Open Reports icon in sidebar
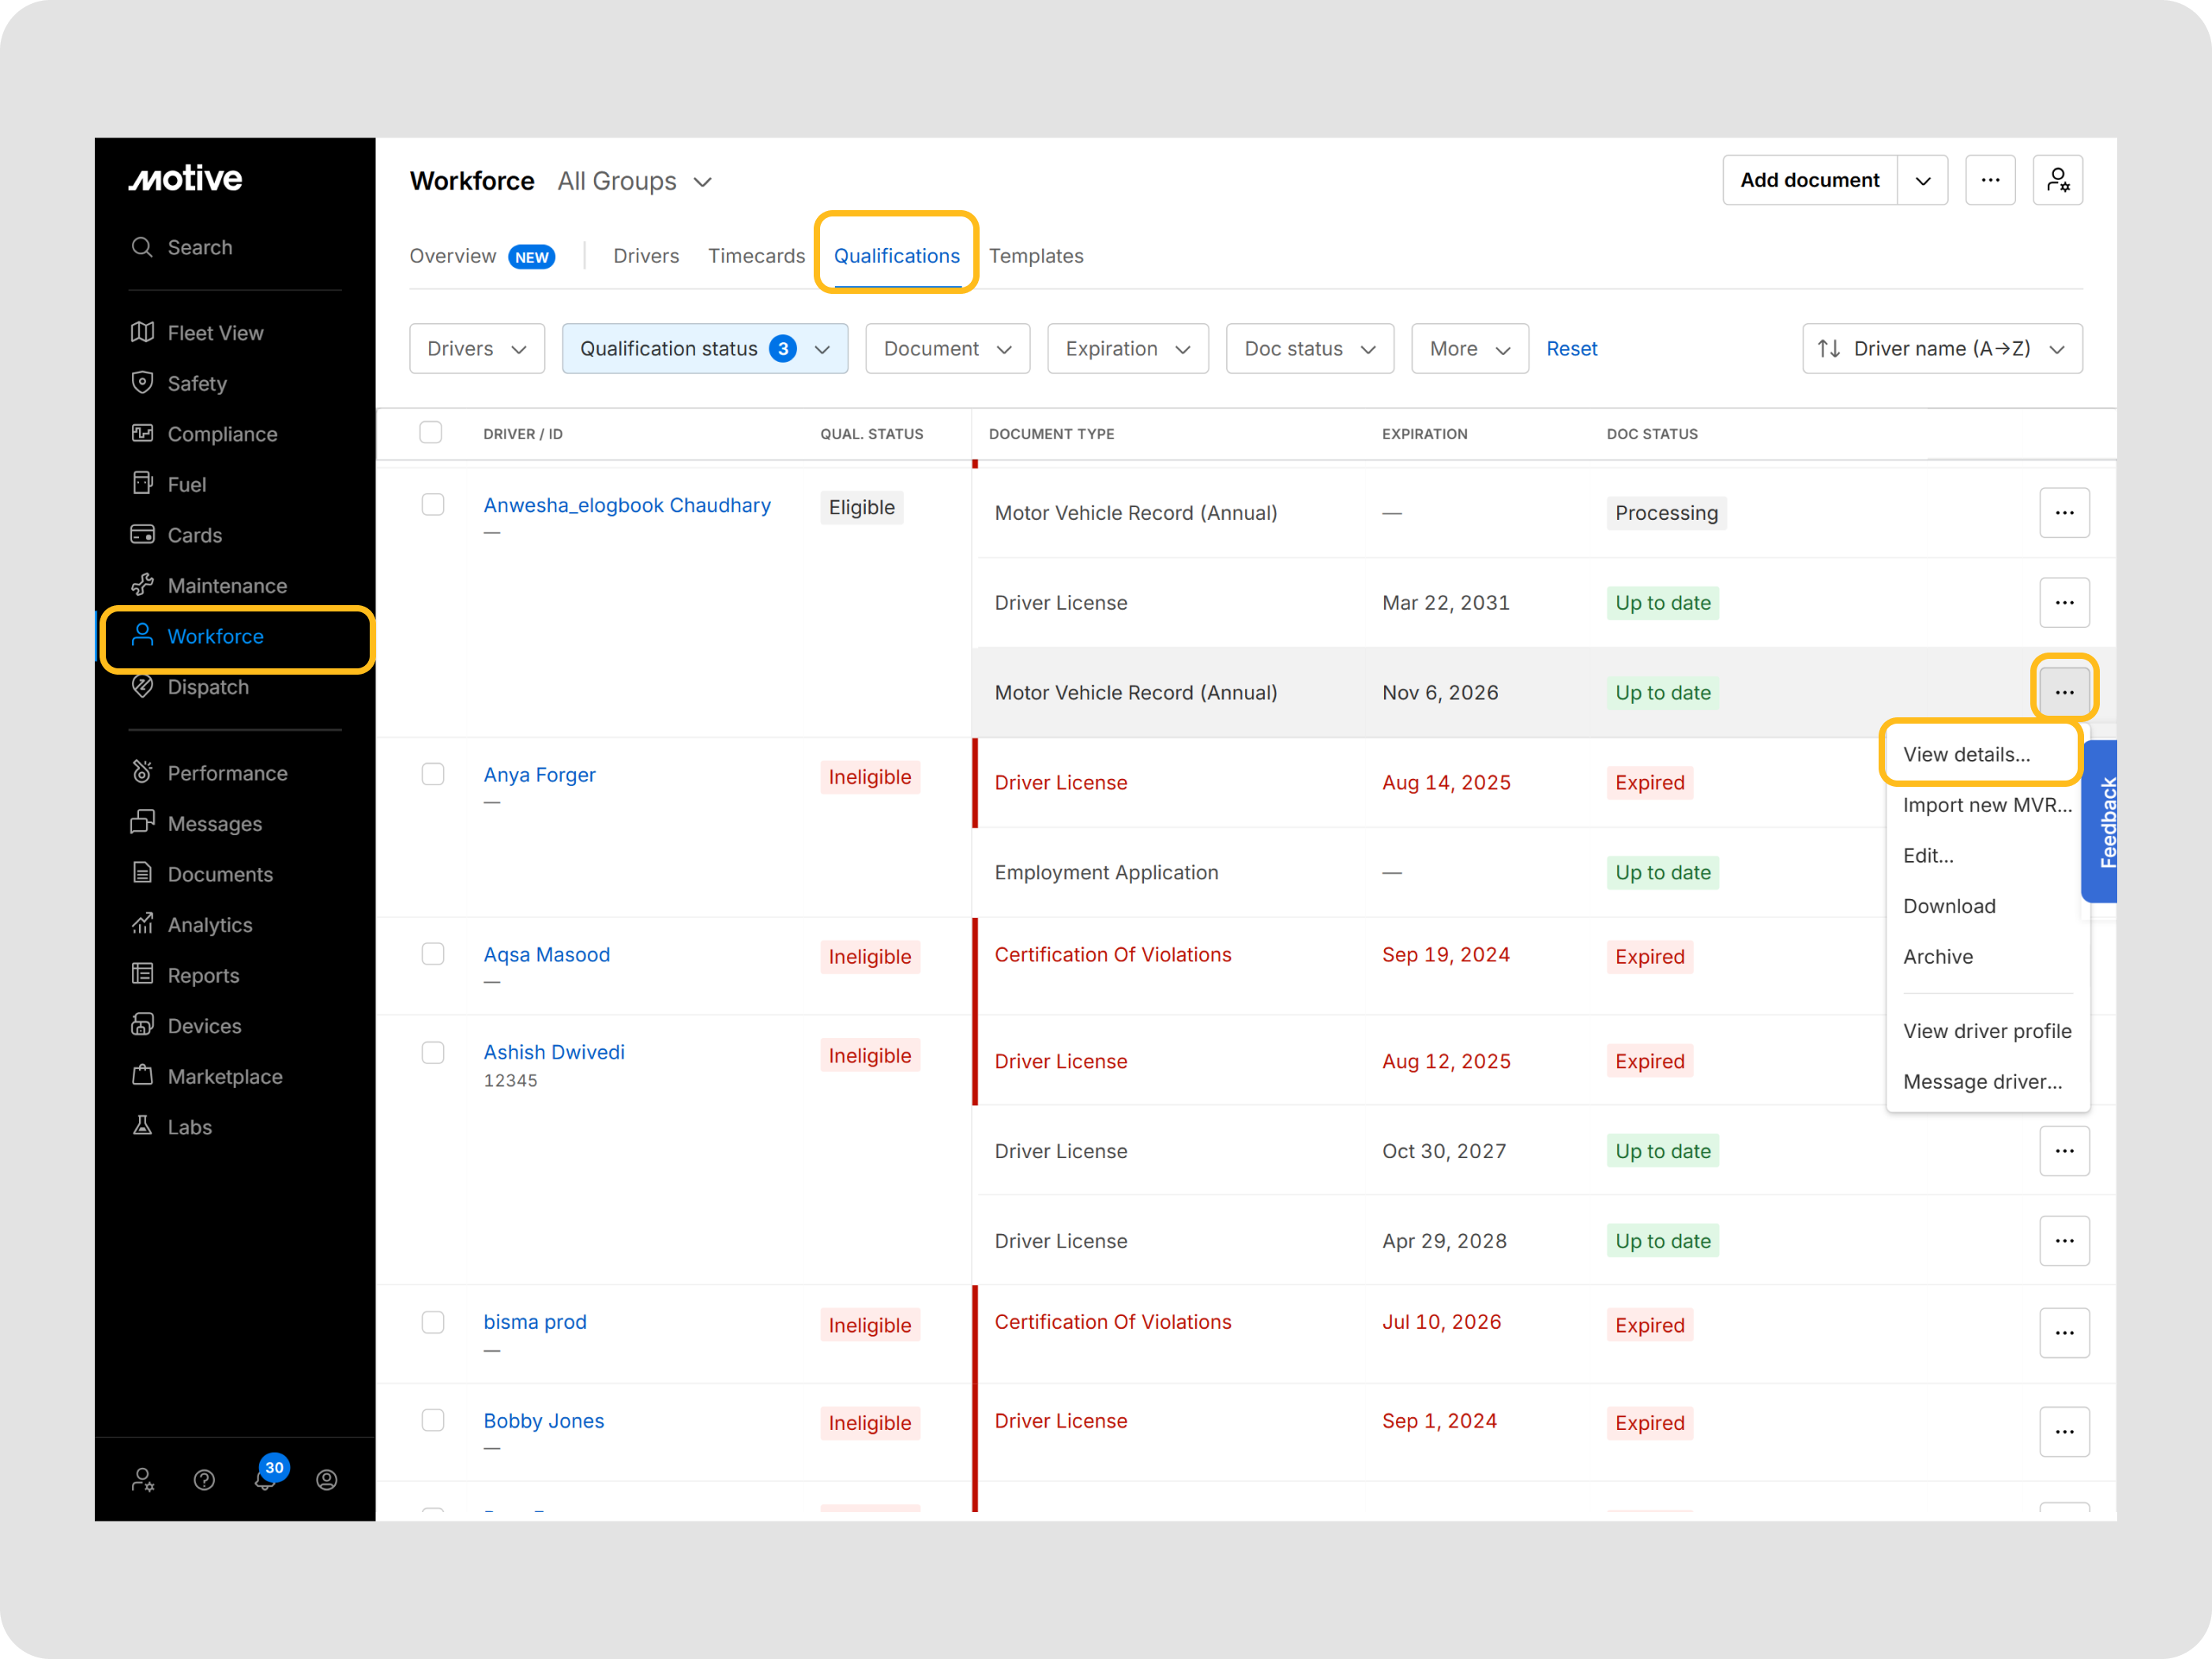Viewport: 2212px width, 1659px height. pos(143,974)
